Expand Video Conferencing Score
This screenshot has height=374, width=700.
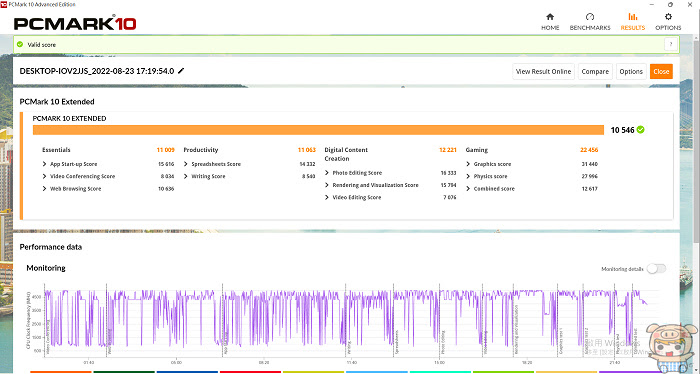click(44, 176)
